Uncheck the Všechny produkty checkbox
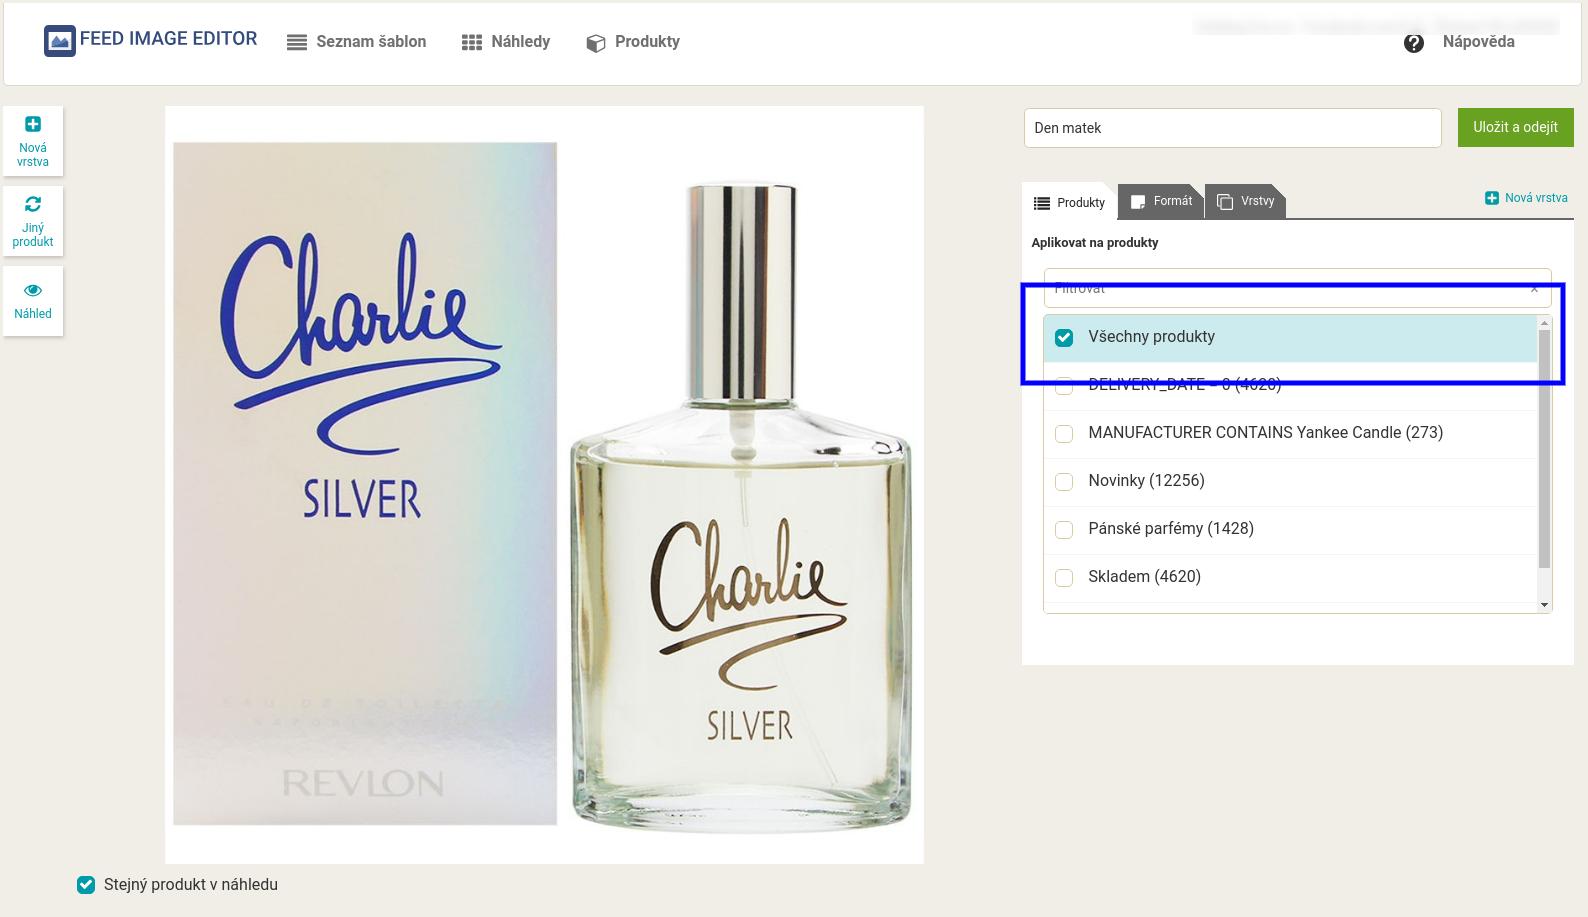The height and width of the screenshot is (917, 1588). coord(1064,338)
